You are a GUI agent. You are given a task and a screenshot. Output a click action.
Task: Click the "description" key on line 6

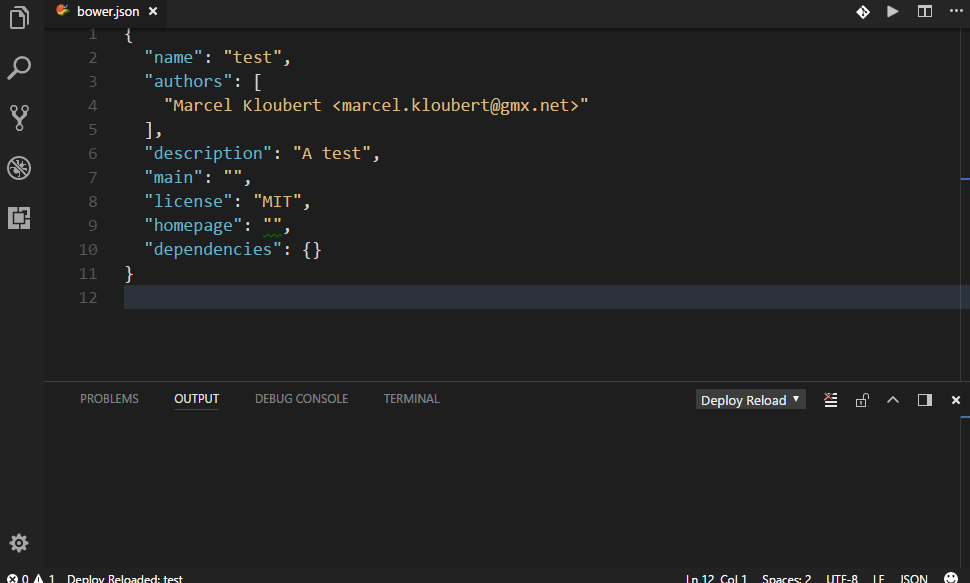(208, 153)
